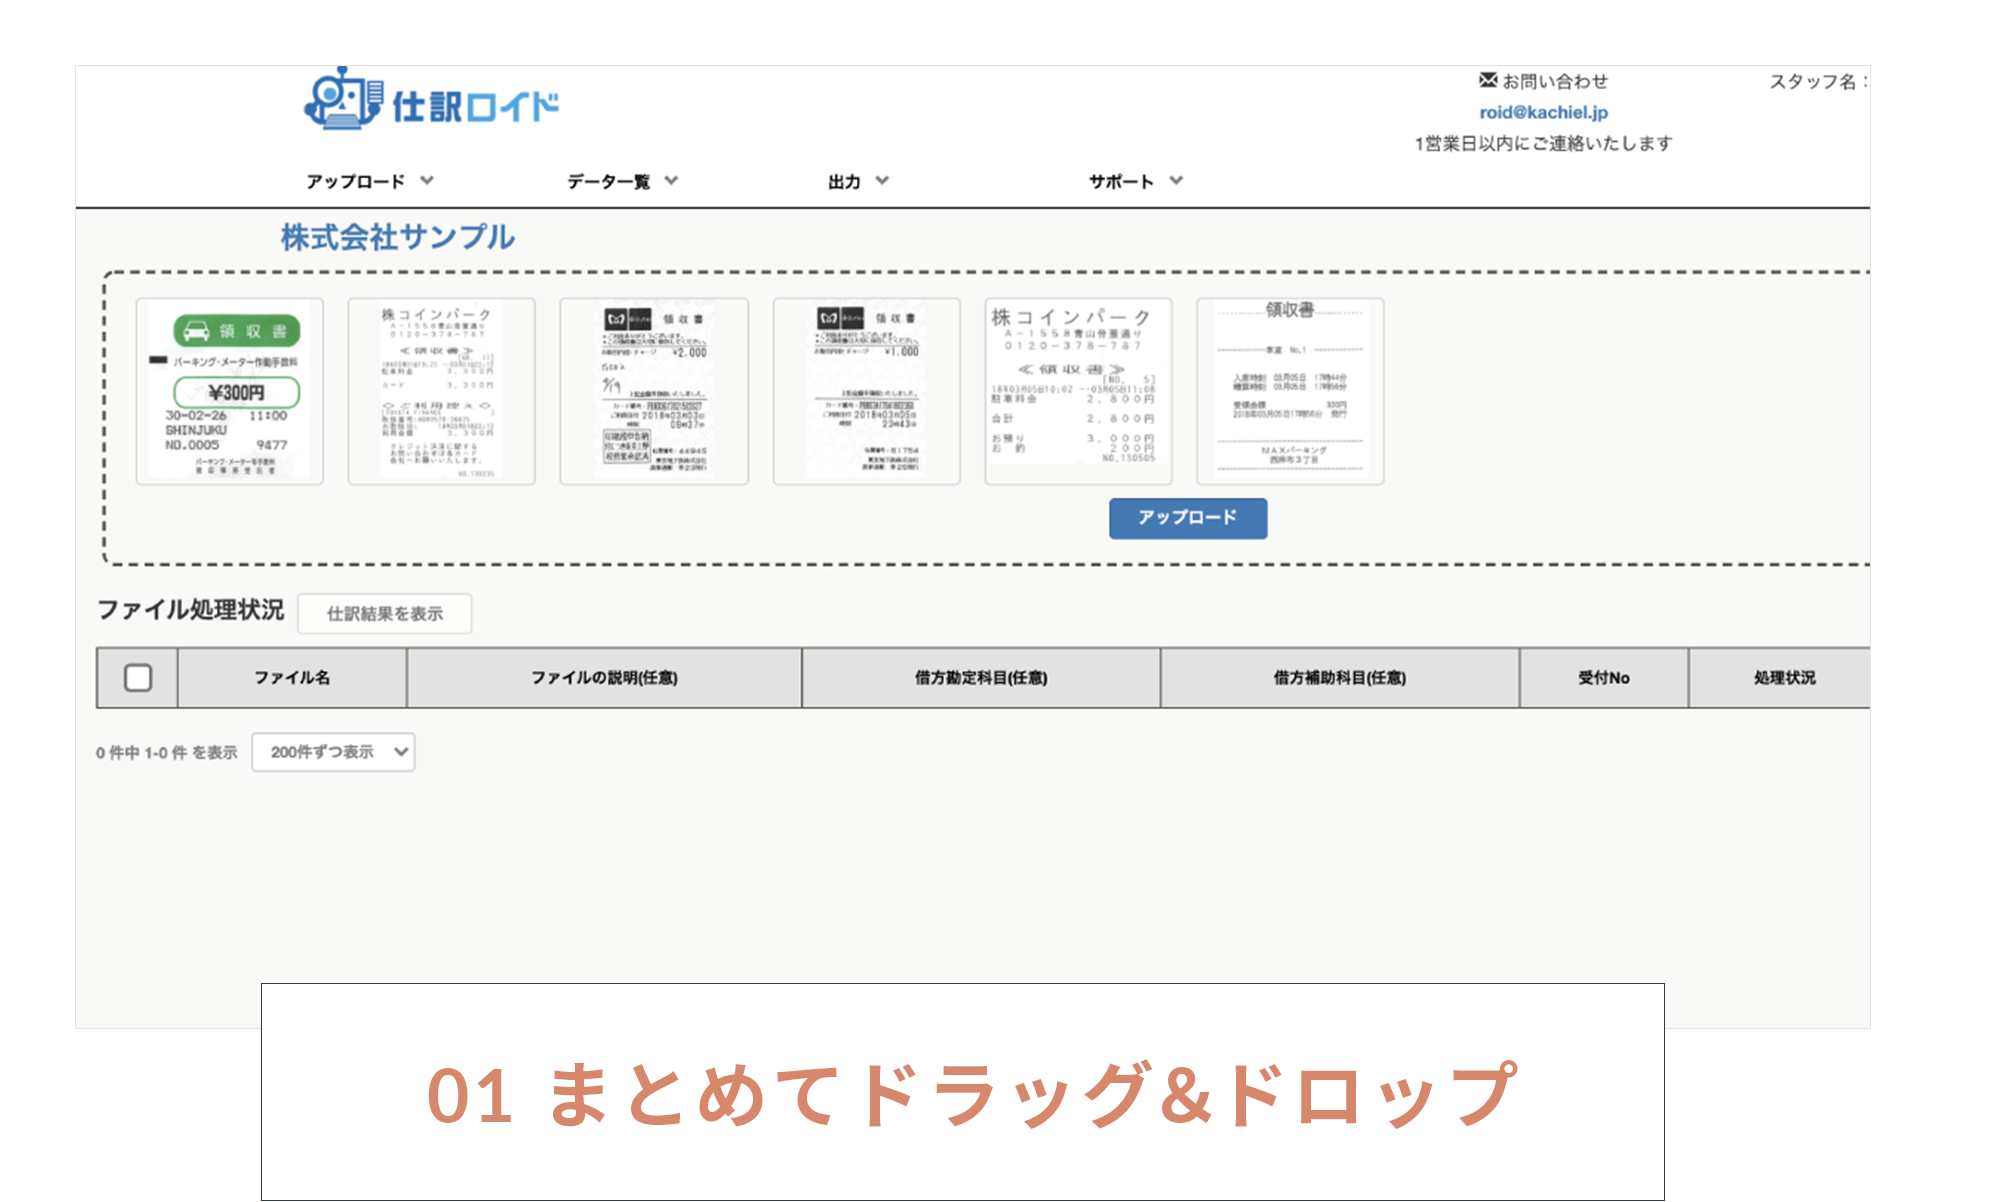Toggle the select-all checkbox in the table header
2000x1202 pixels.
coord(137,677)
